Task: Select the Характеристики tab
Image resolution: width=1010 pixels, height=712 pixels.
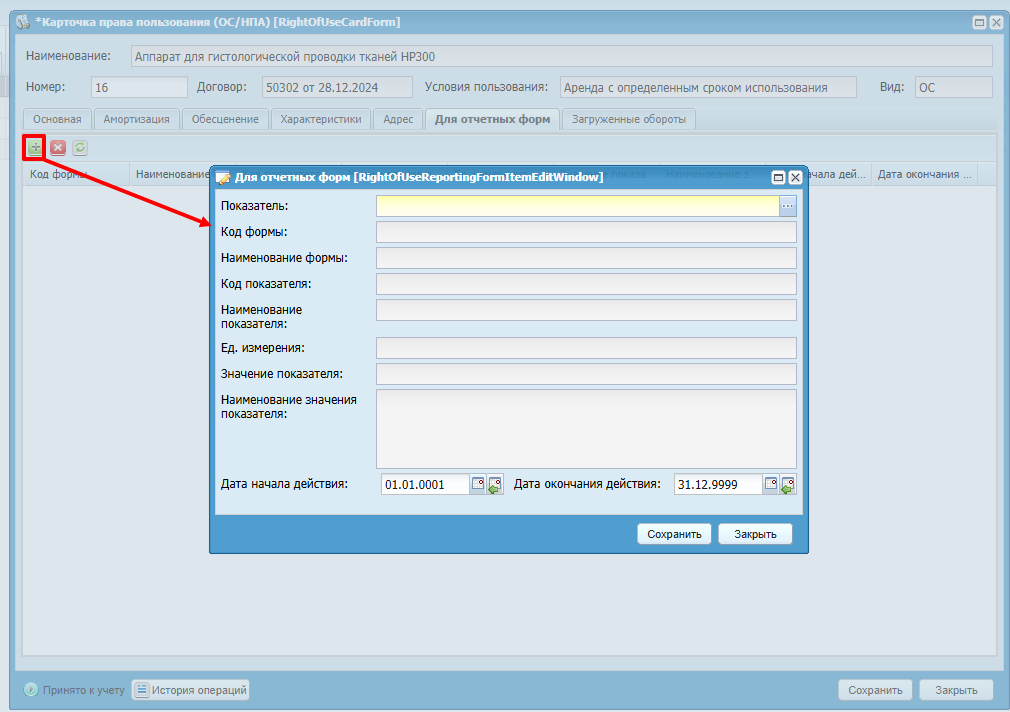Action: click(x=320, y=119)
